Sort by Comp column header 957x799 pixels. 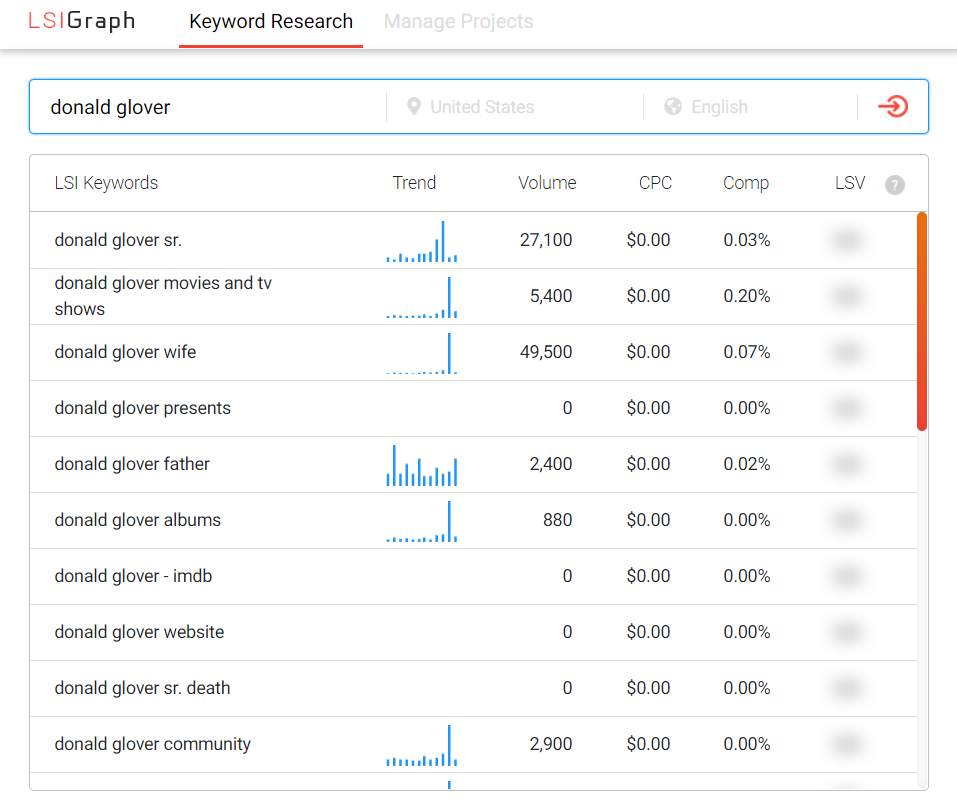point(746,183)
